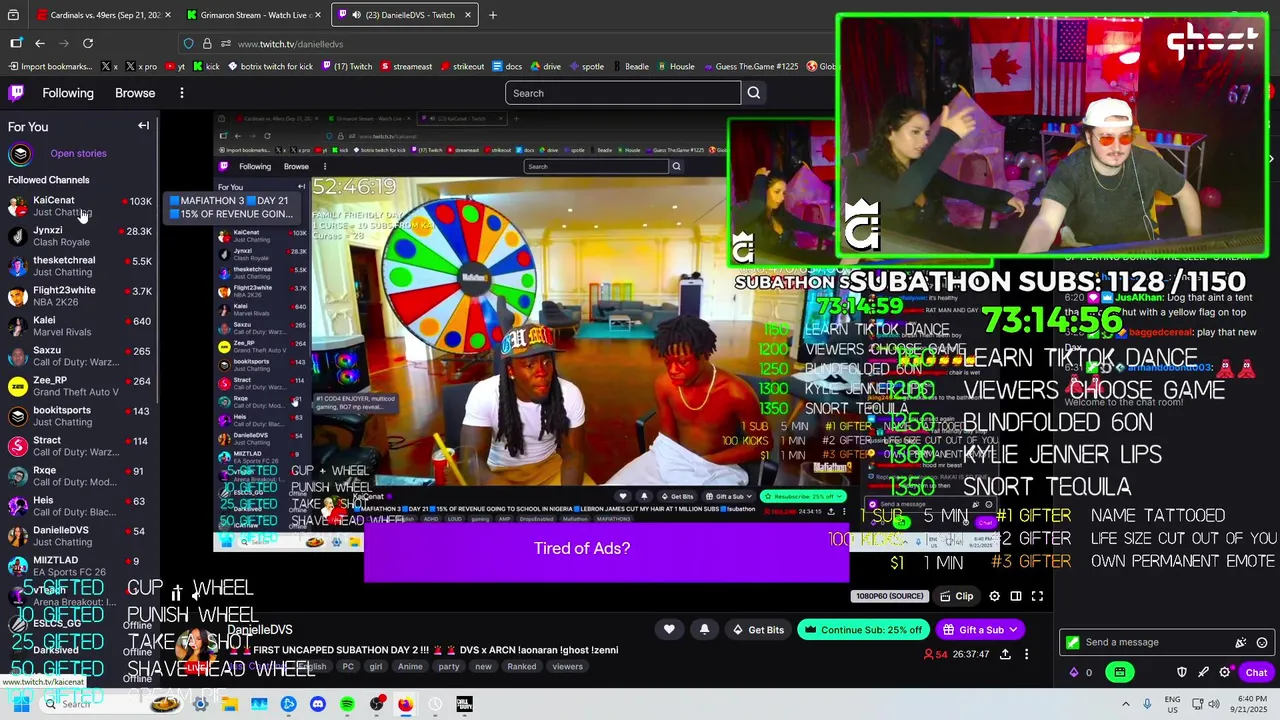This screenshot has height=720, width=1280.
Task: Toggle the notification bell
Action: pos(704,629)
